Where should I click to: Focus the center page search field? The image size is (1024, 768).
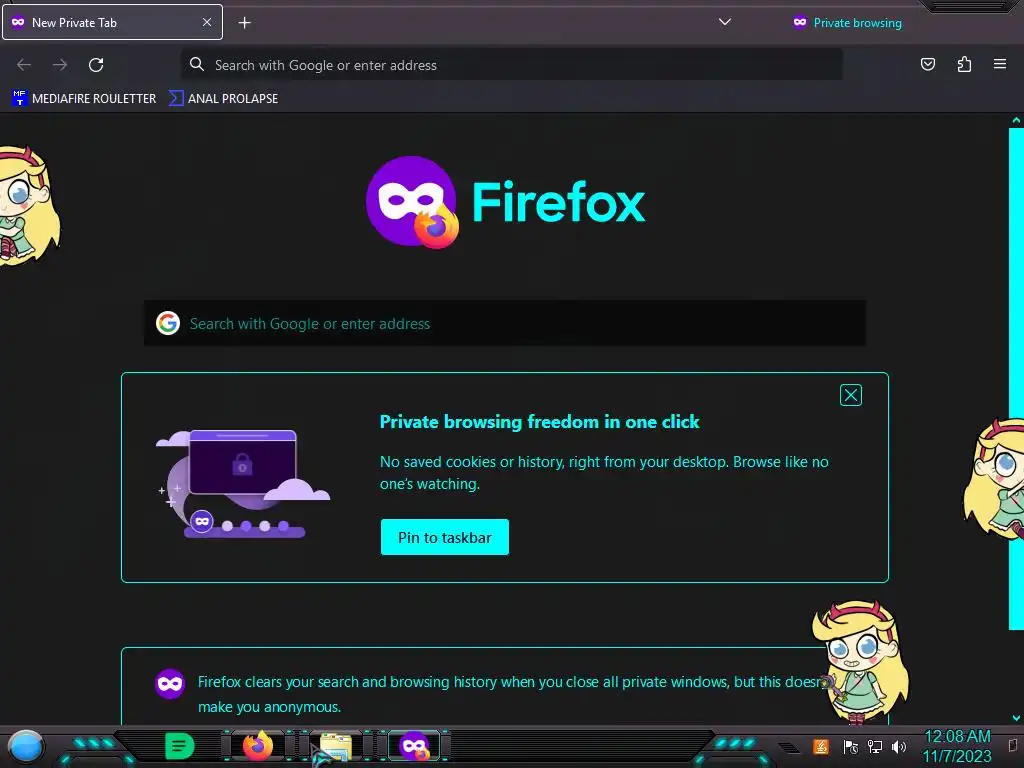click(x=505, y=323)
